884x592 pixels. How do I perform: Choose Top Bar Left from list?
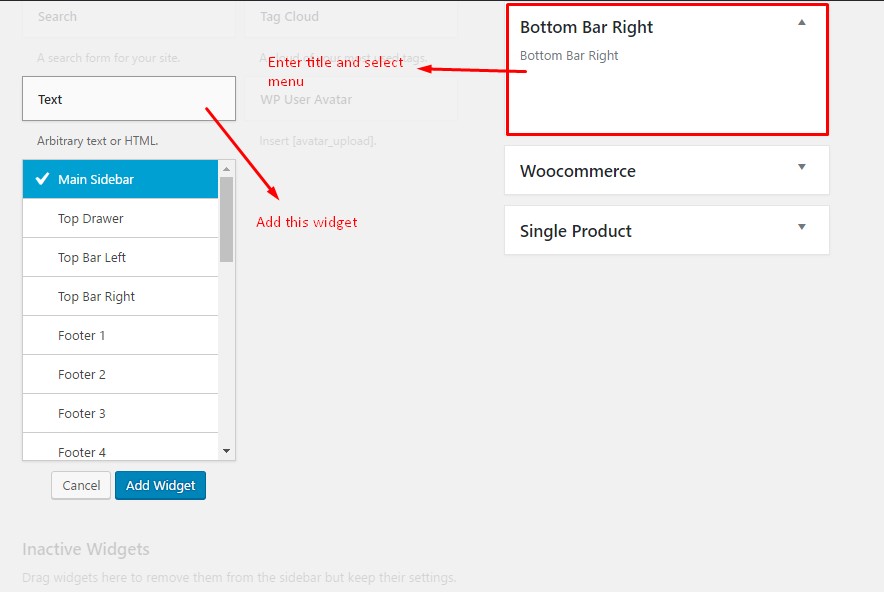120,257
